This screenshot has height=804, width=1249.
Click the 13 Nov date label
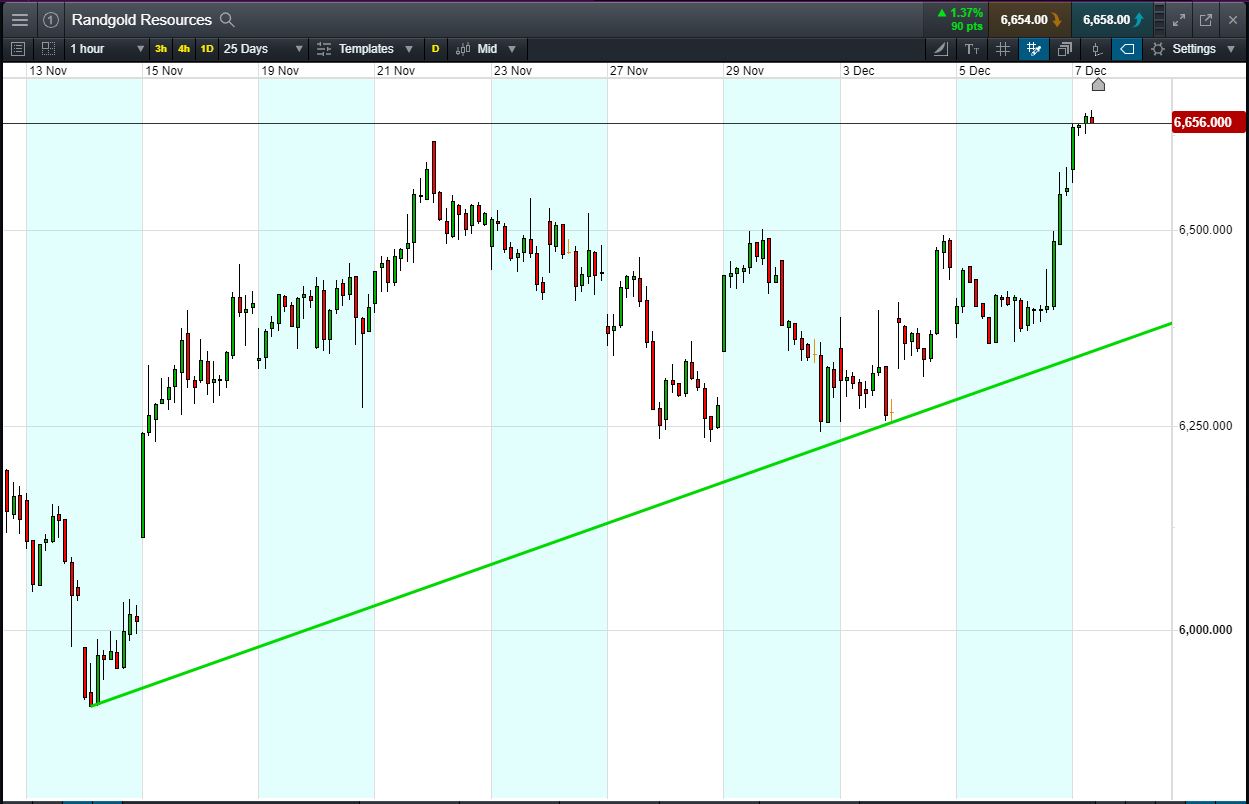pyautogui.click(x=48, y=70)
